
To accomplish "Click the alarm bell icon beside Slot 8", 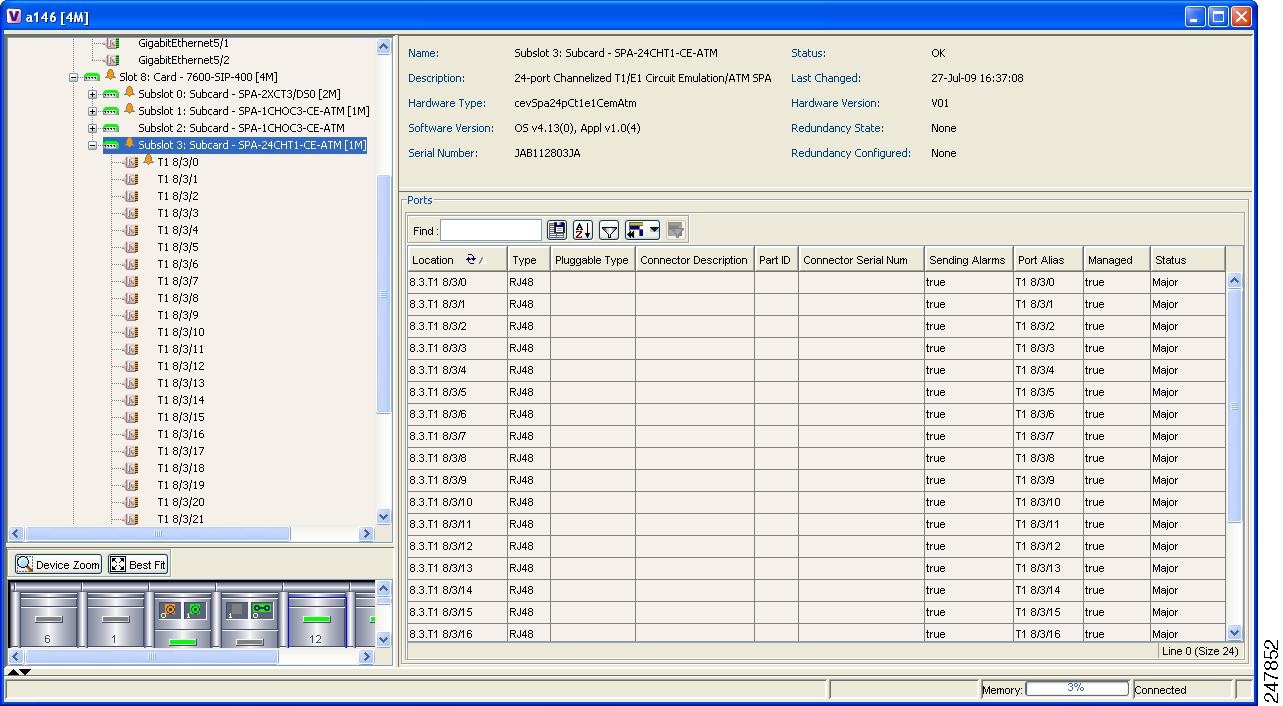I will (110, 76).
